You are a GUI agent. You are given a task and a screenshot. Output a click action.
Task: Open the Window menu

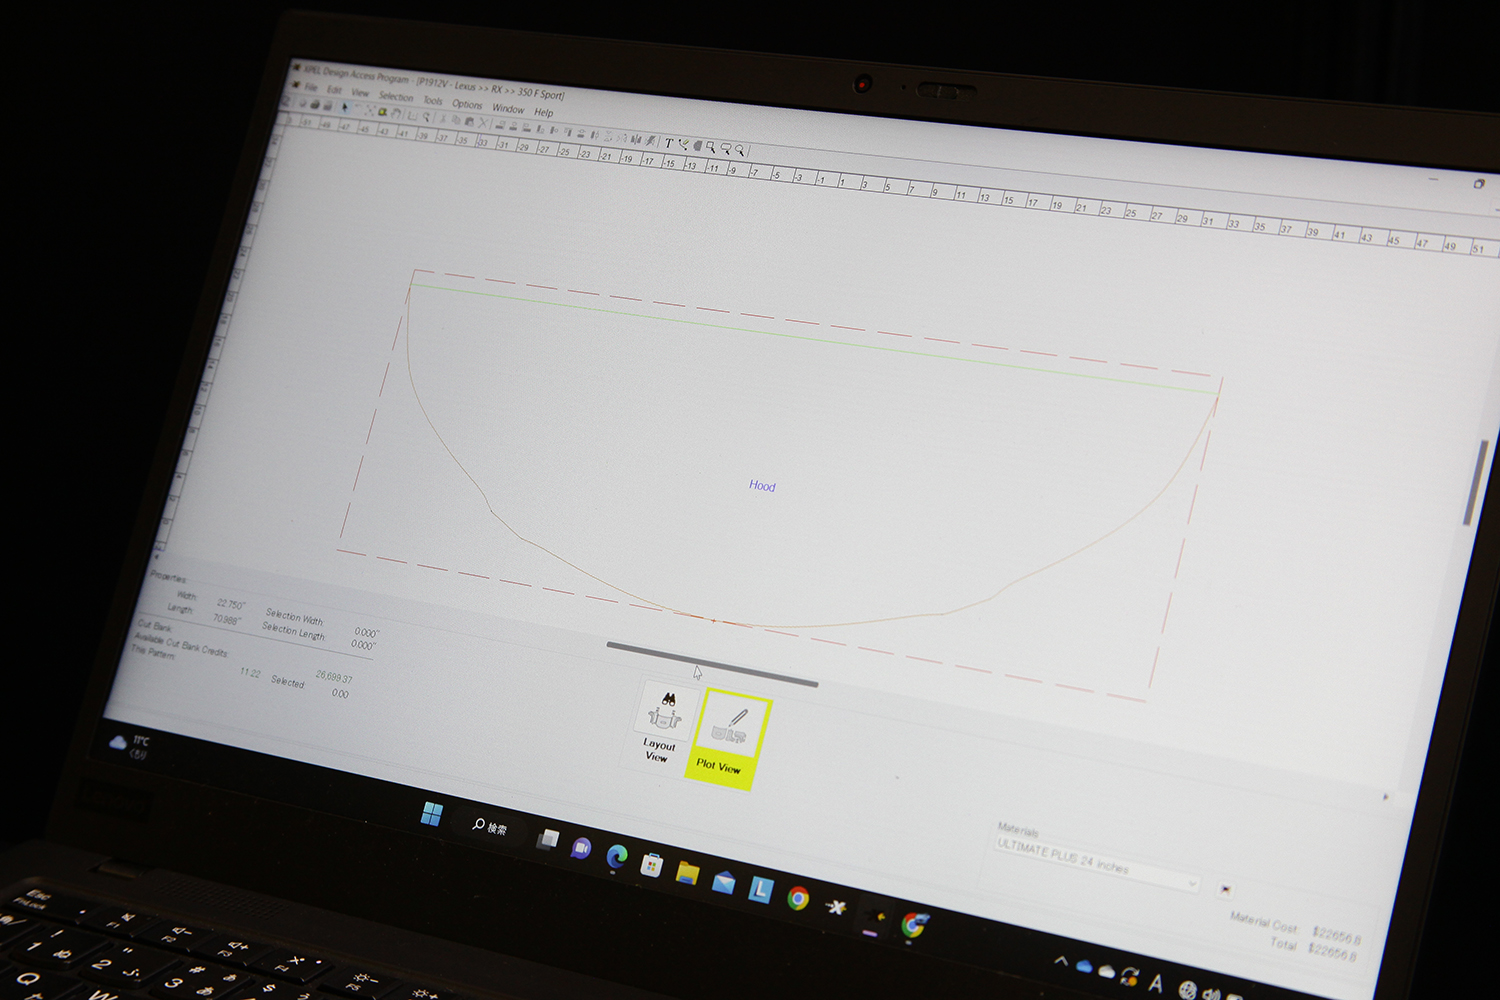coord(508,108)
